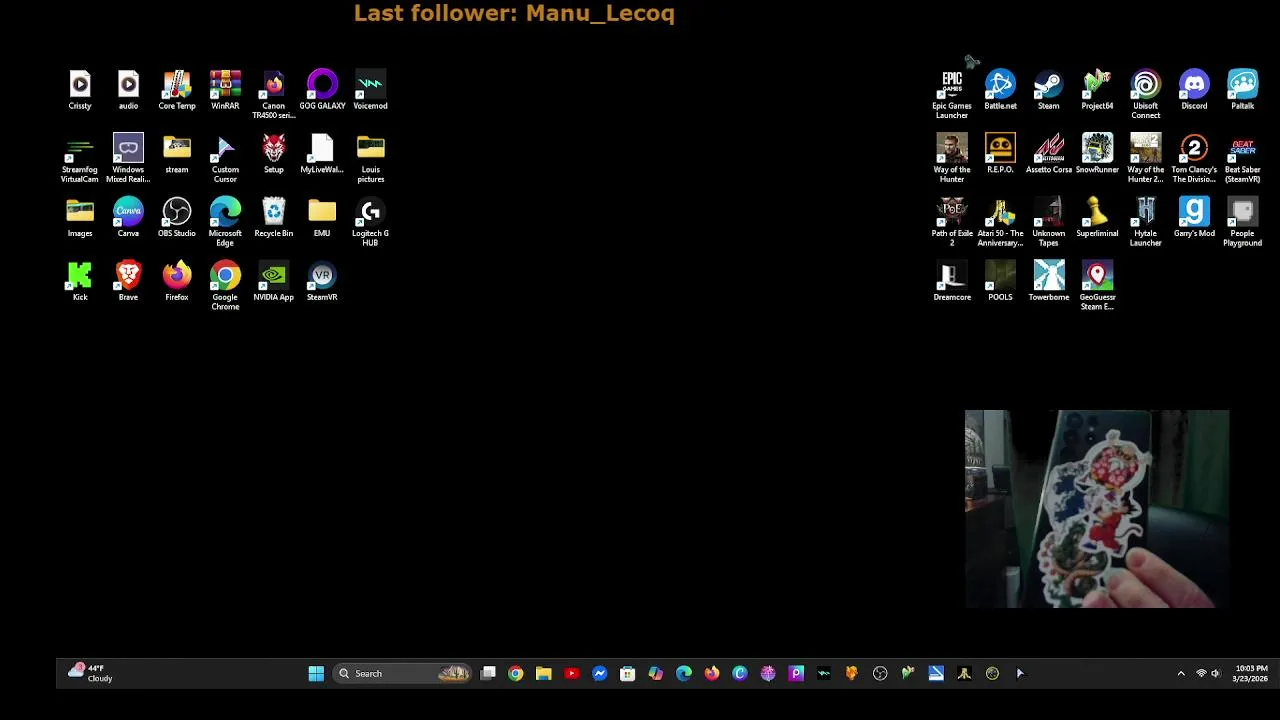Select the POOLS desktop icon

pyautogui.click(x=1000, y=281)
